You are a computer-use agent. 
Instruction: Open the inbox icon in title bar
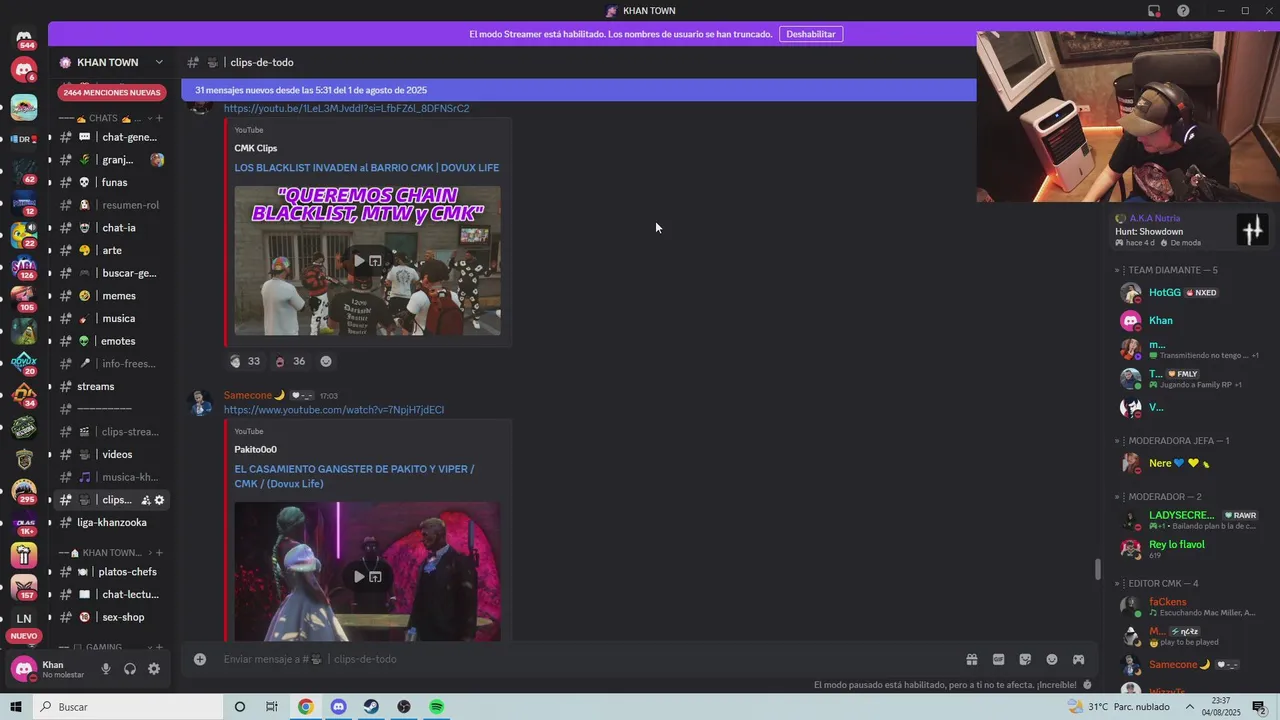tap(1154, 11)
